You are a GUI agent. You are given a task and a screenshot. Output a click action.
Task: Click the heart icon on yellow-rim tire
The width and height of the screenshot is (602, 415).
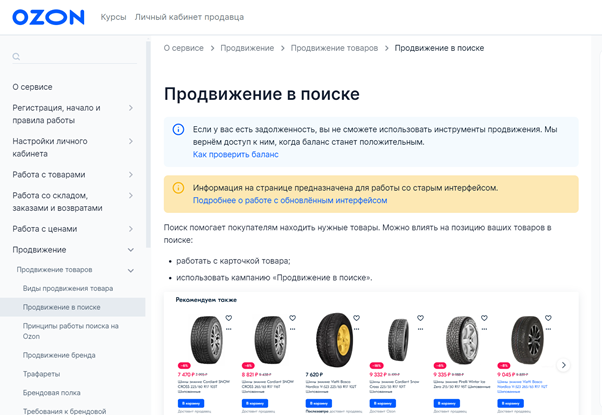358,318
